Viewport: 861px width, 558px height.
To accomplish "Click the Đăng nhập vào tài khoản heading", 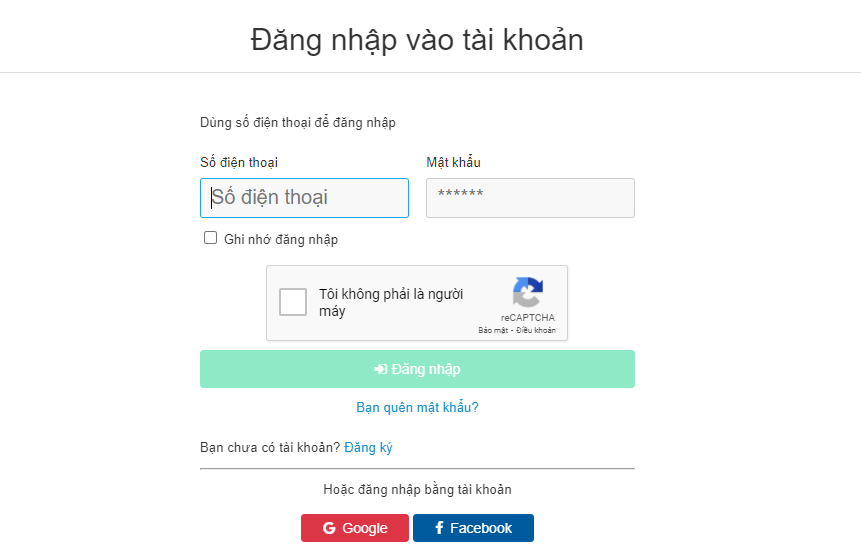I will pos(417,40).
